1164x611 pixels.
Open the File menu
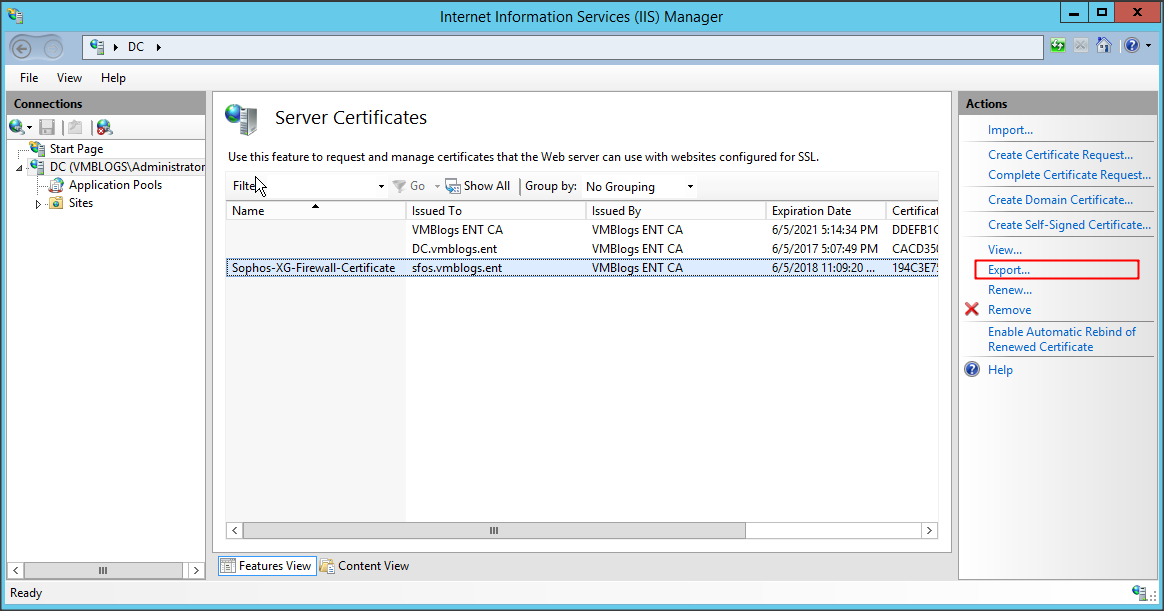coord(29,78)
